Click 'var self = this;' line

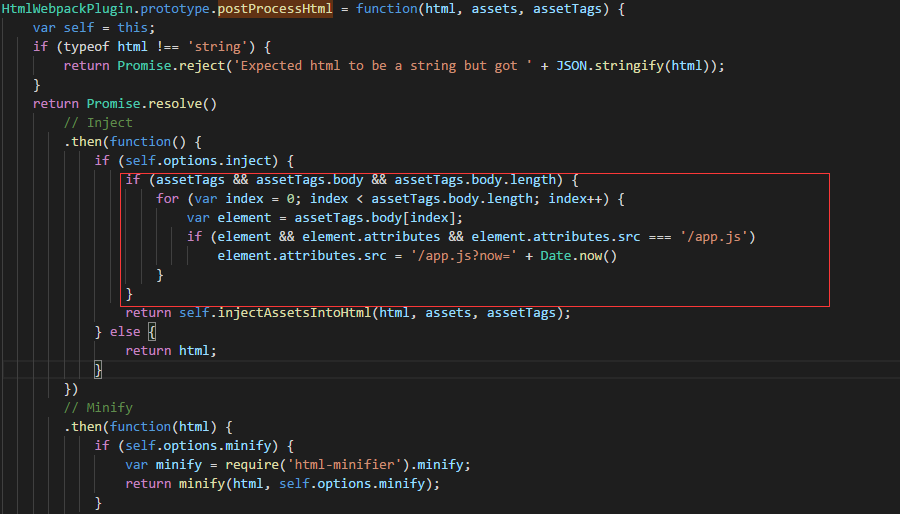(94, 28)
